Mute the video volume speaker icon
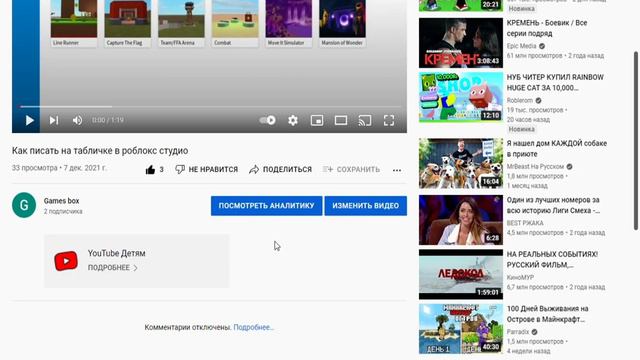This screenshot has height=360, width=640. coord(77,120)
